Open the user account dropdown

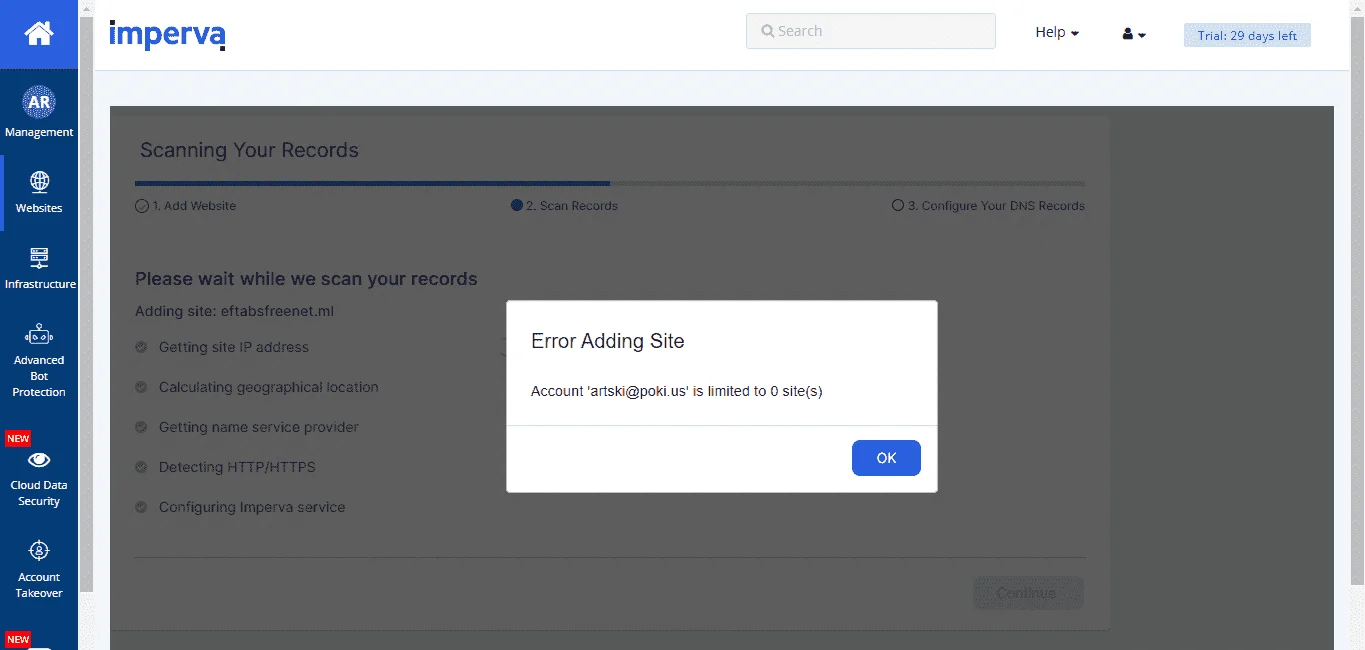coord(1134,34)
